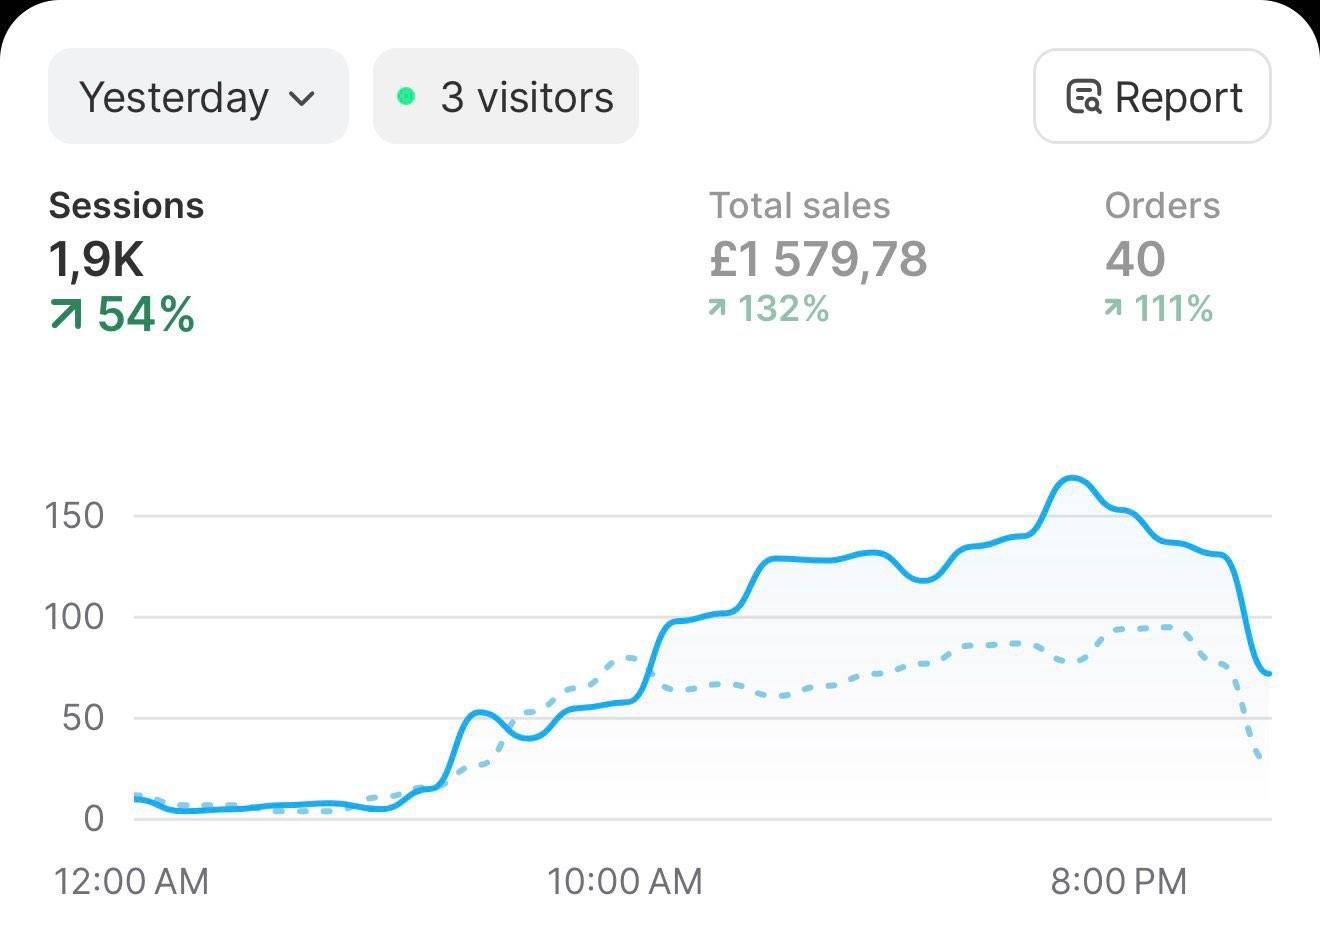This screenshot has height=939, width=1320.
Task: Click the 150 y-axis gridline label
Action: (75, 516)
